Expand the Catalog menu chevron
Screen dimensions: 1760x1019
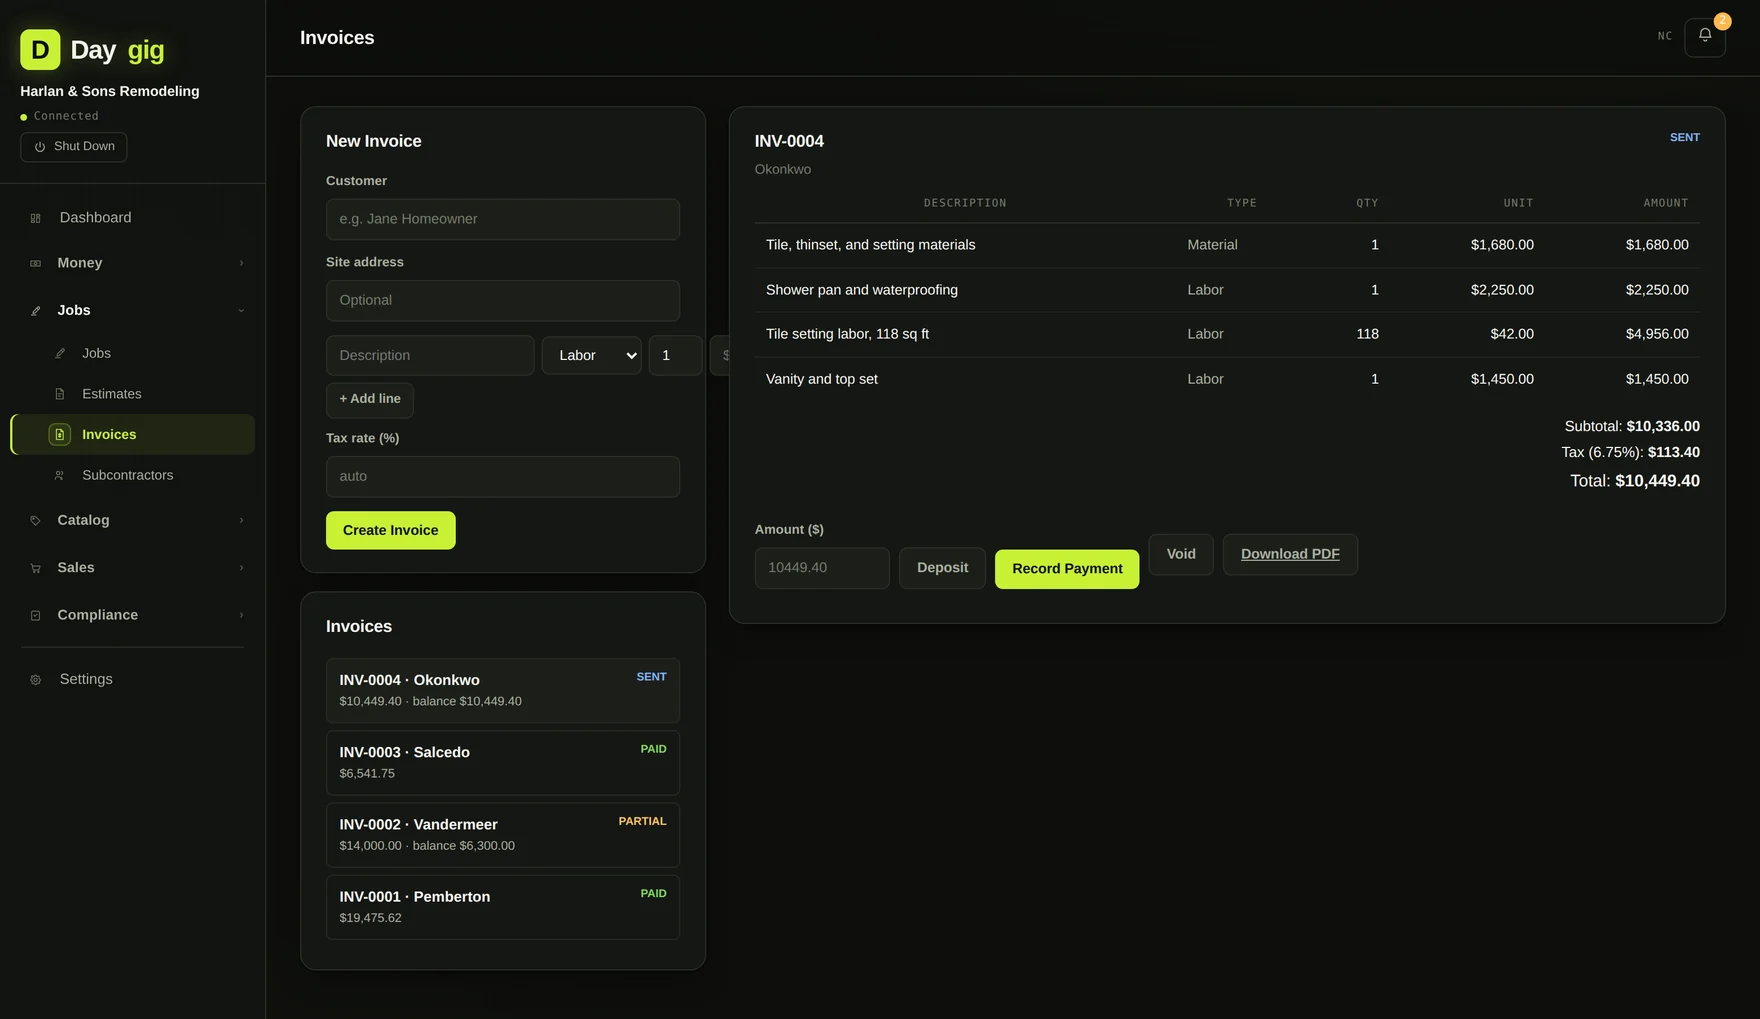coord(241,520)
